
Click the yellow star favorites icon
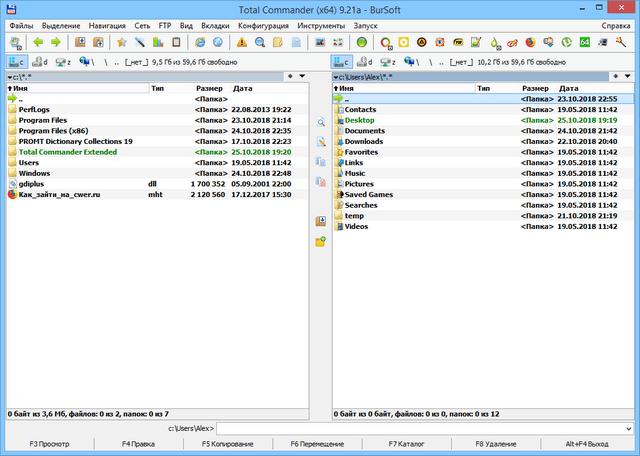click(122, 43)
